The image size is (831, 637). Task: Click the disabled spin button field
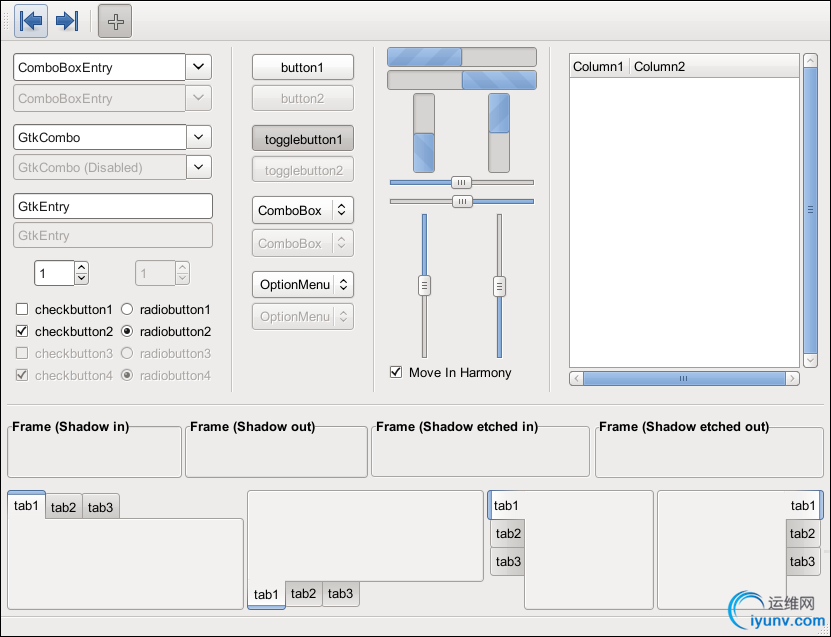155,273
